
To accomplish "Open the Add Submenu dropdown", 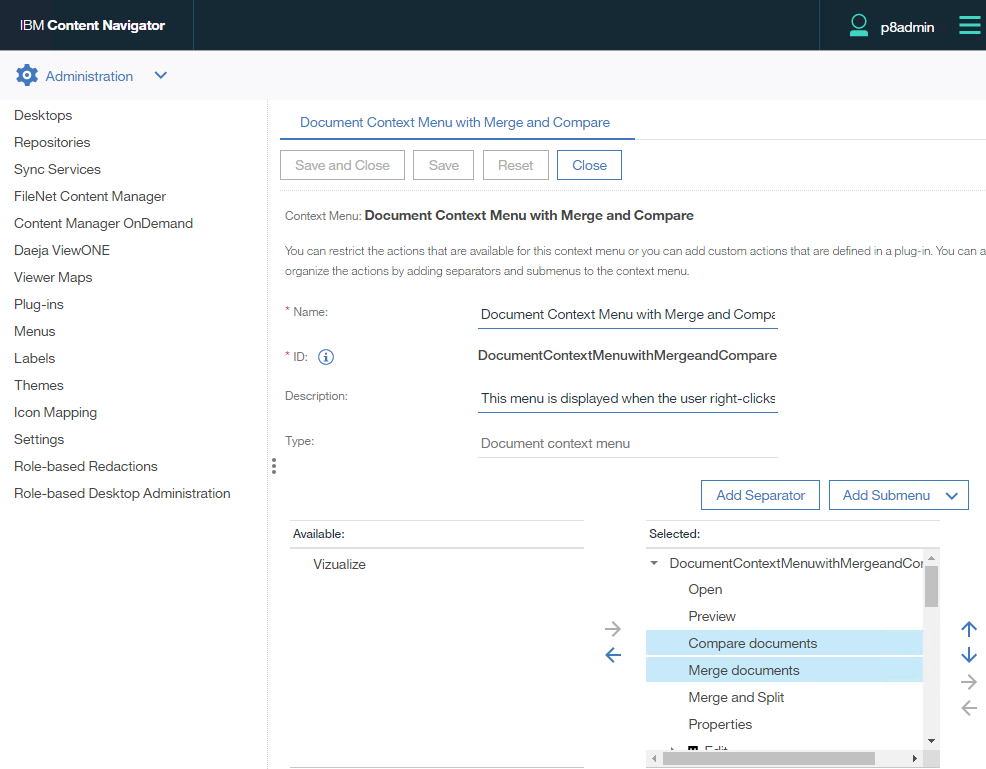I will click(x=898, y=495).
